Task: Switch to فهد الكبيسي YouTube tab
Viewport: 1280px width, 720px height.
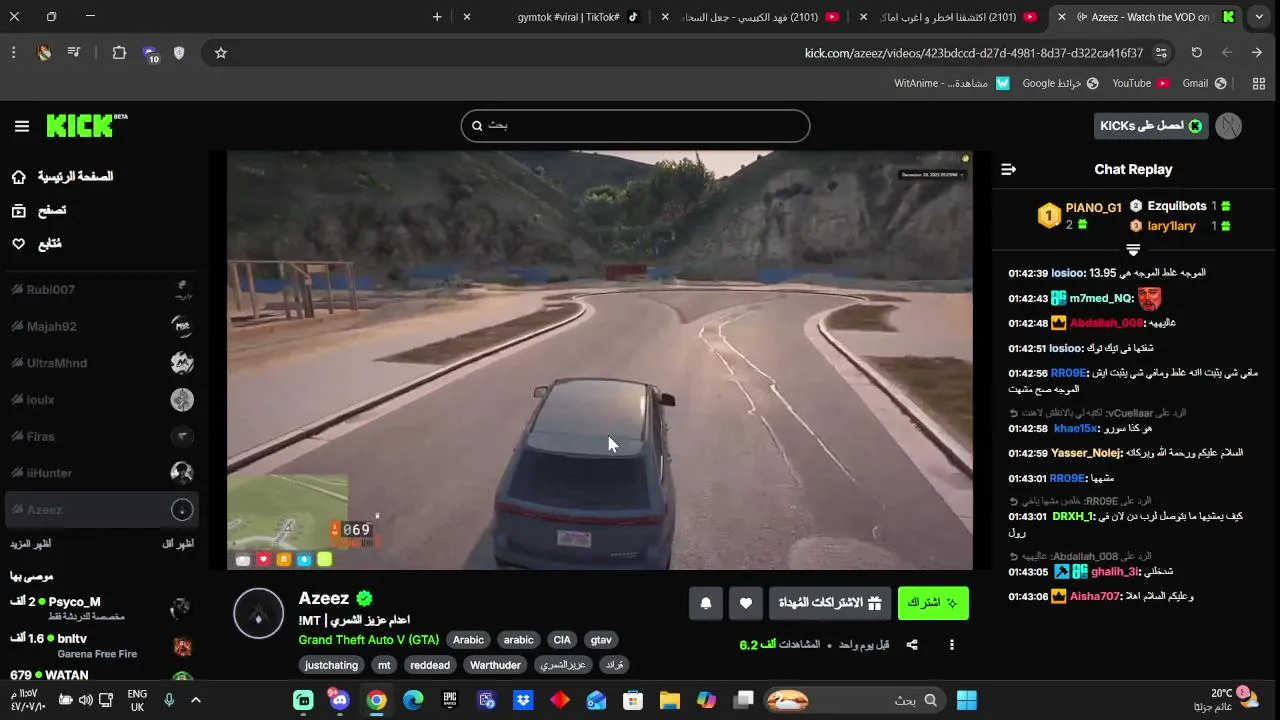Action: [750, 17]
